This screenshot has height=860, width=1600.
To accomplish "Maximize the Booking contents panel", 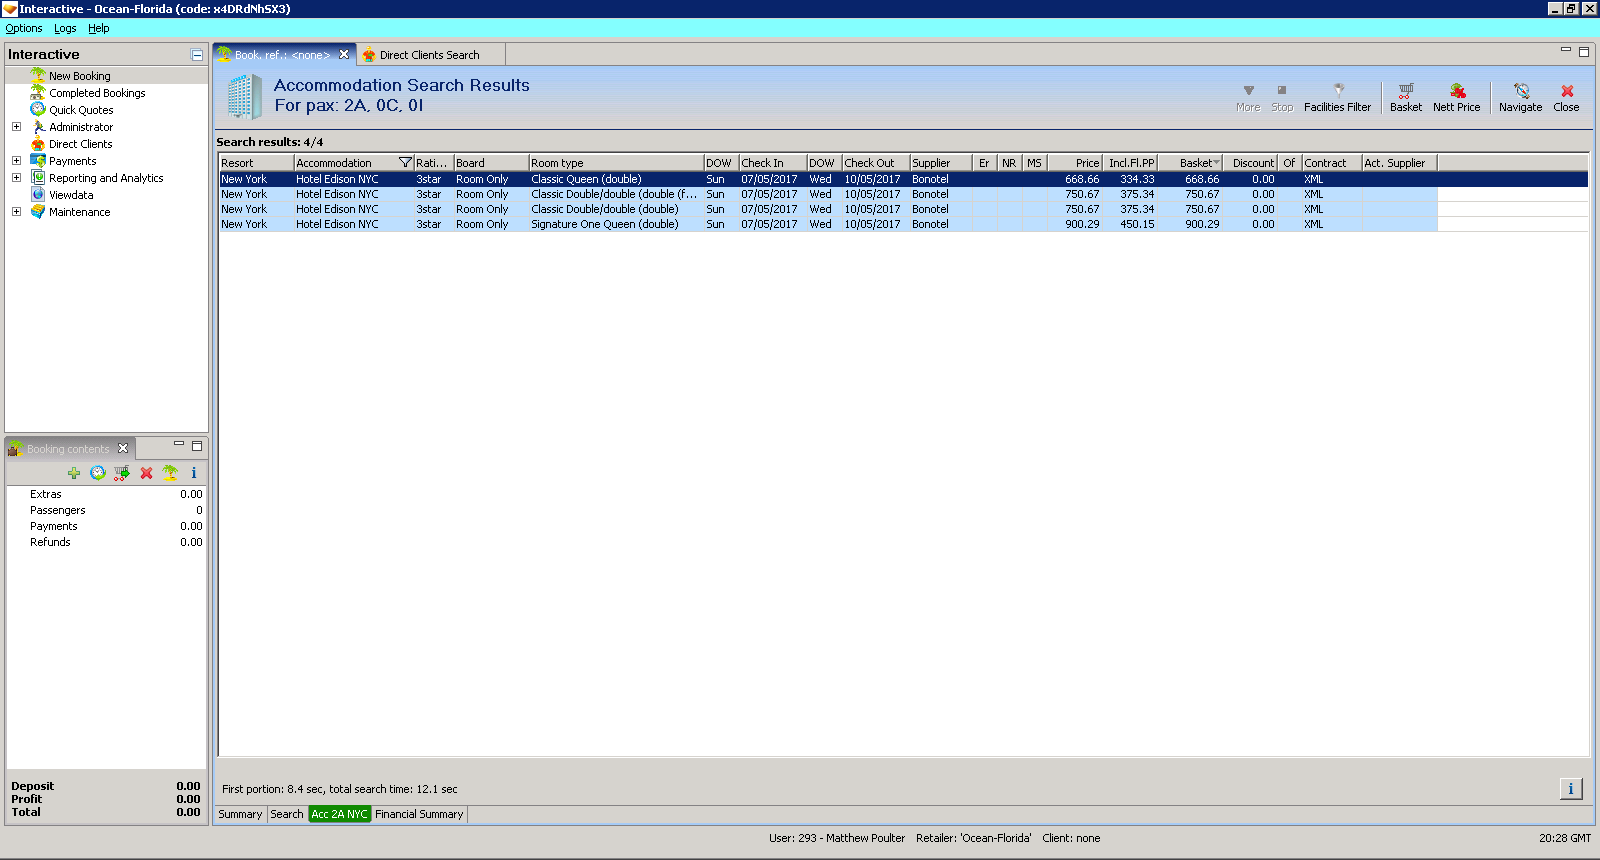I will point(197,446).
